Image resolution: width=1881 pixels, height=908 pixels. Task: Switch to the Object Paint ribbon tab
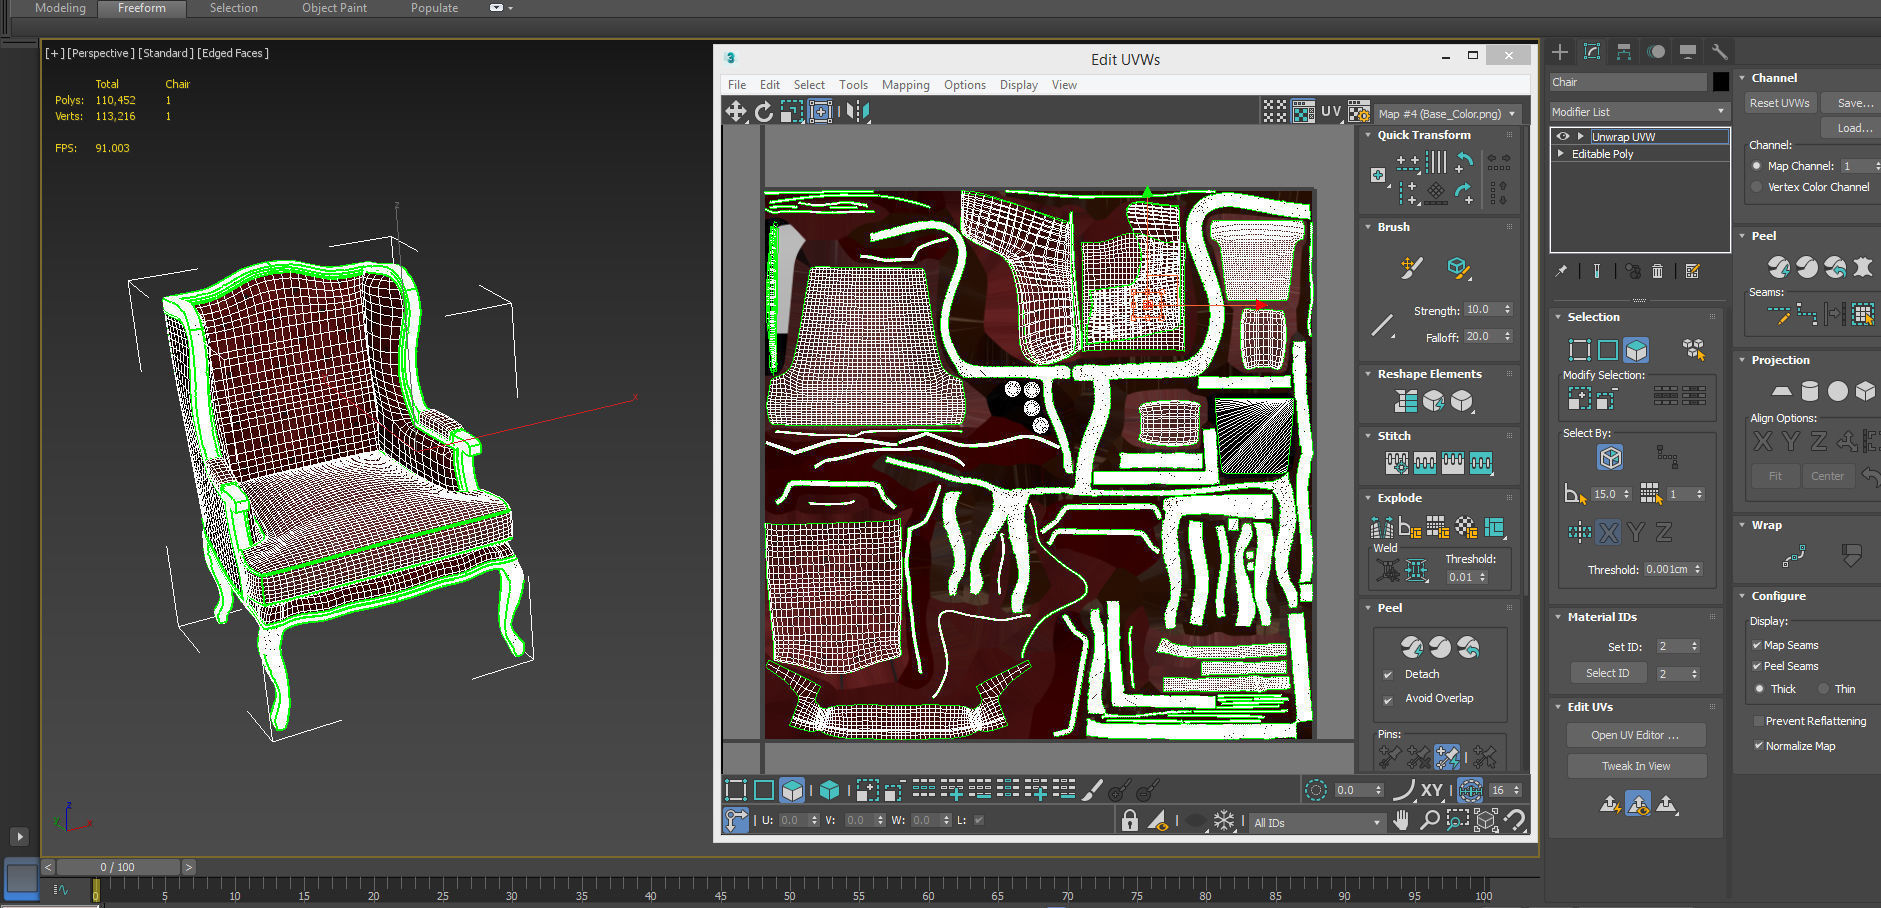coord(334,8)
